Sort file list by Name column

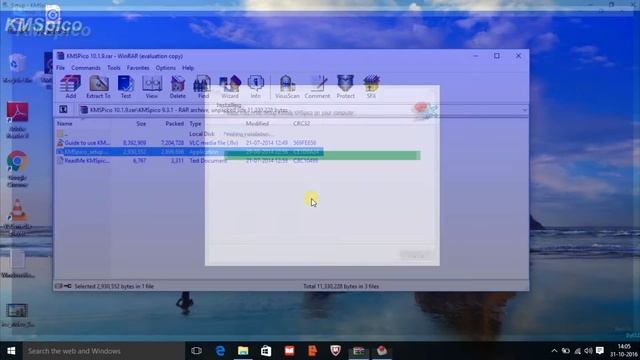pos(64,123)
